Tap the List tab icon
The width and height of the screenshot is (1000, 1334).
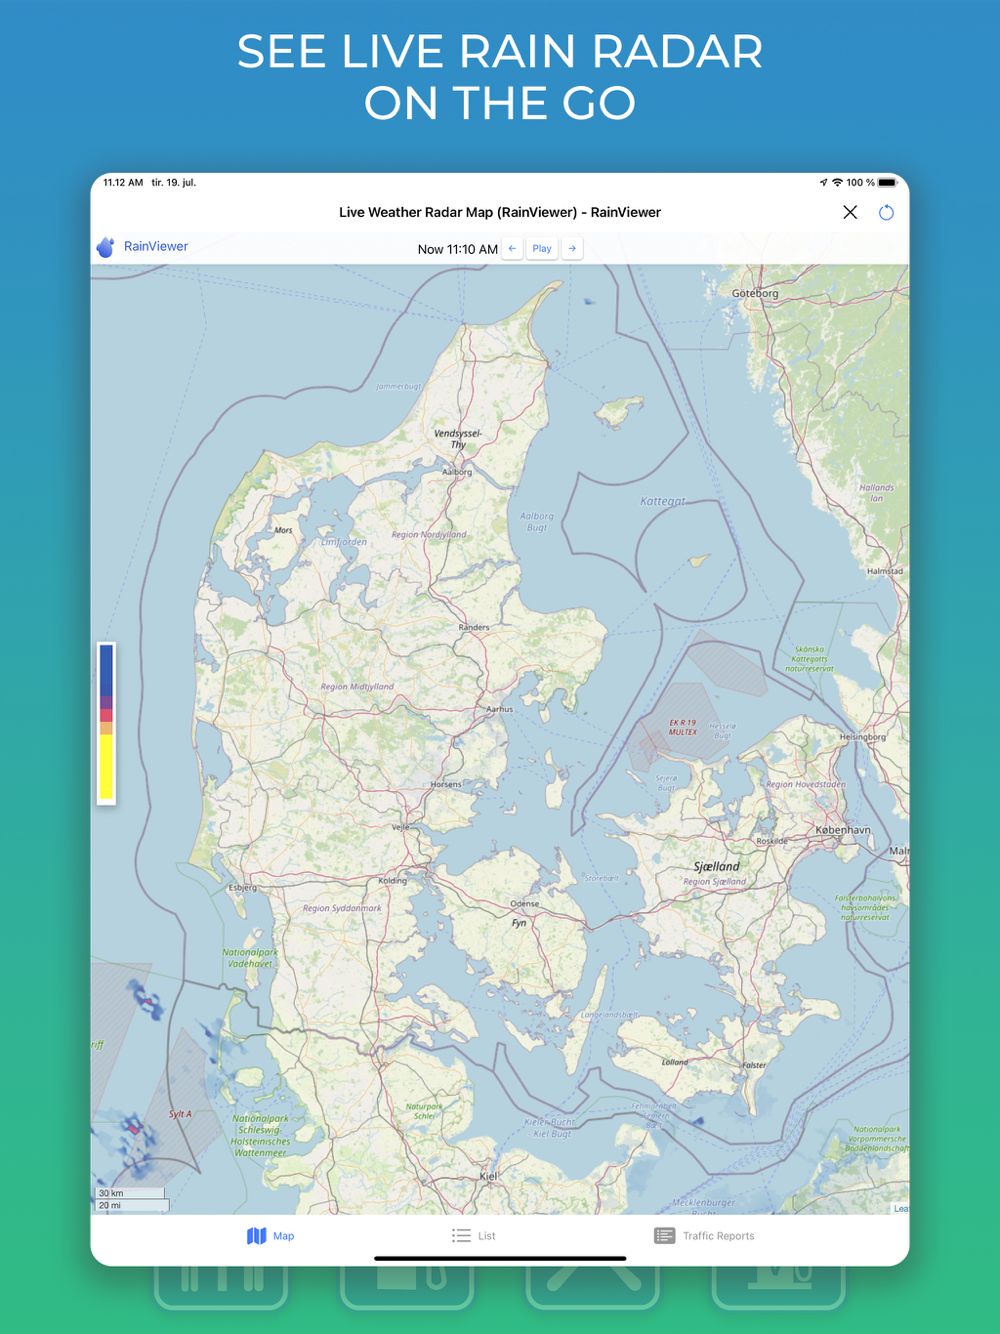click(x=461, y=1236)
